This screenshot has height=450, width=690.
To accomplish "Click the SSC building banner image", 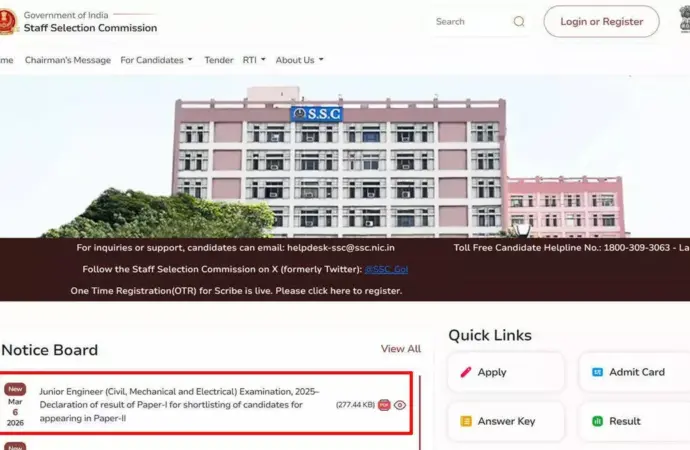I will pyautogui.click(x=345, y=157).
